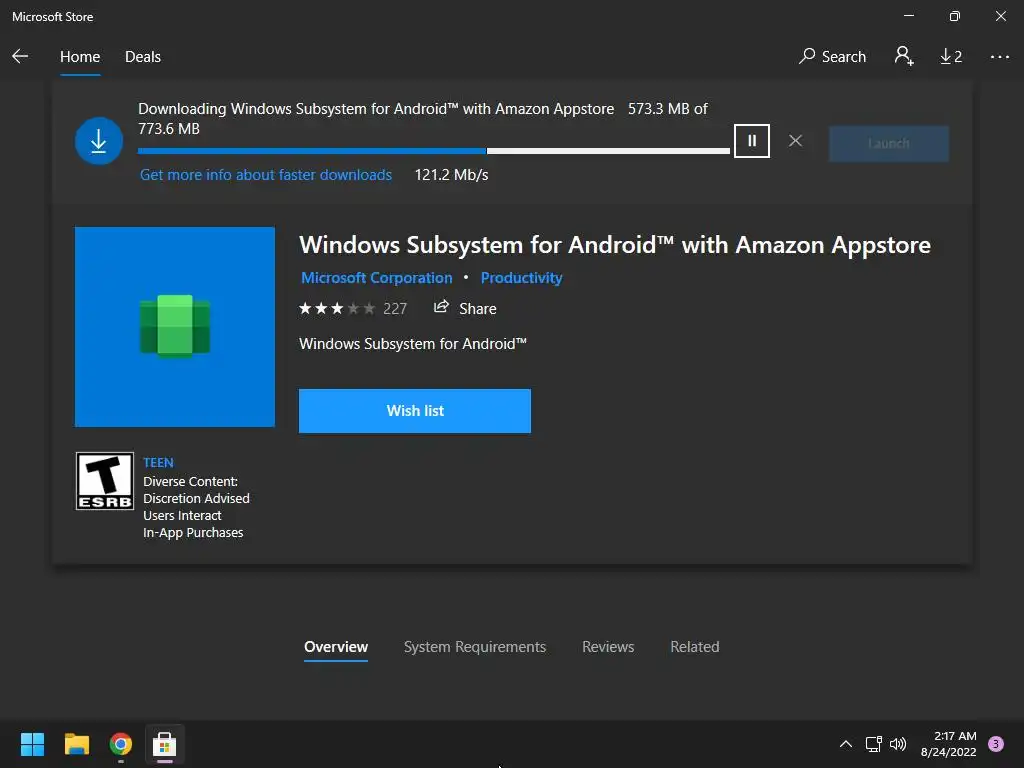Click the Users Interact text
1024x768 pixels.
tap(182, 516)
